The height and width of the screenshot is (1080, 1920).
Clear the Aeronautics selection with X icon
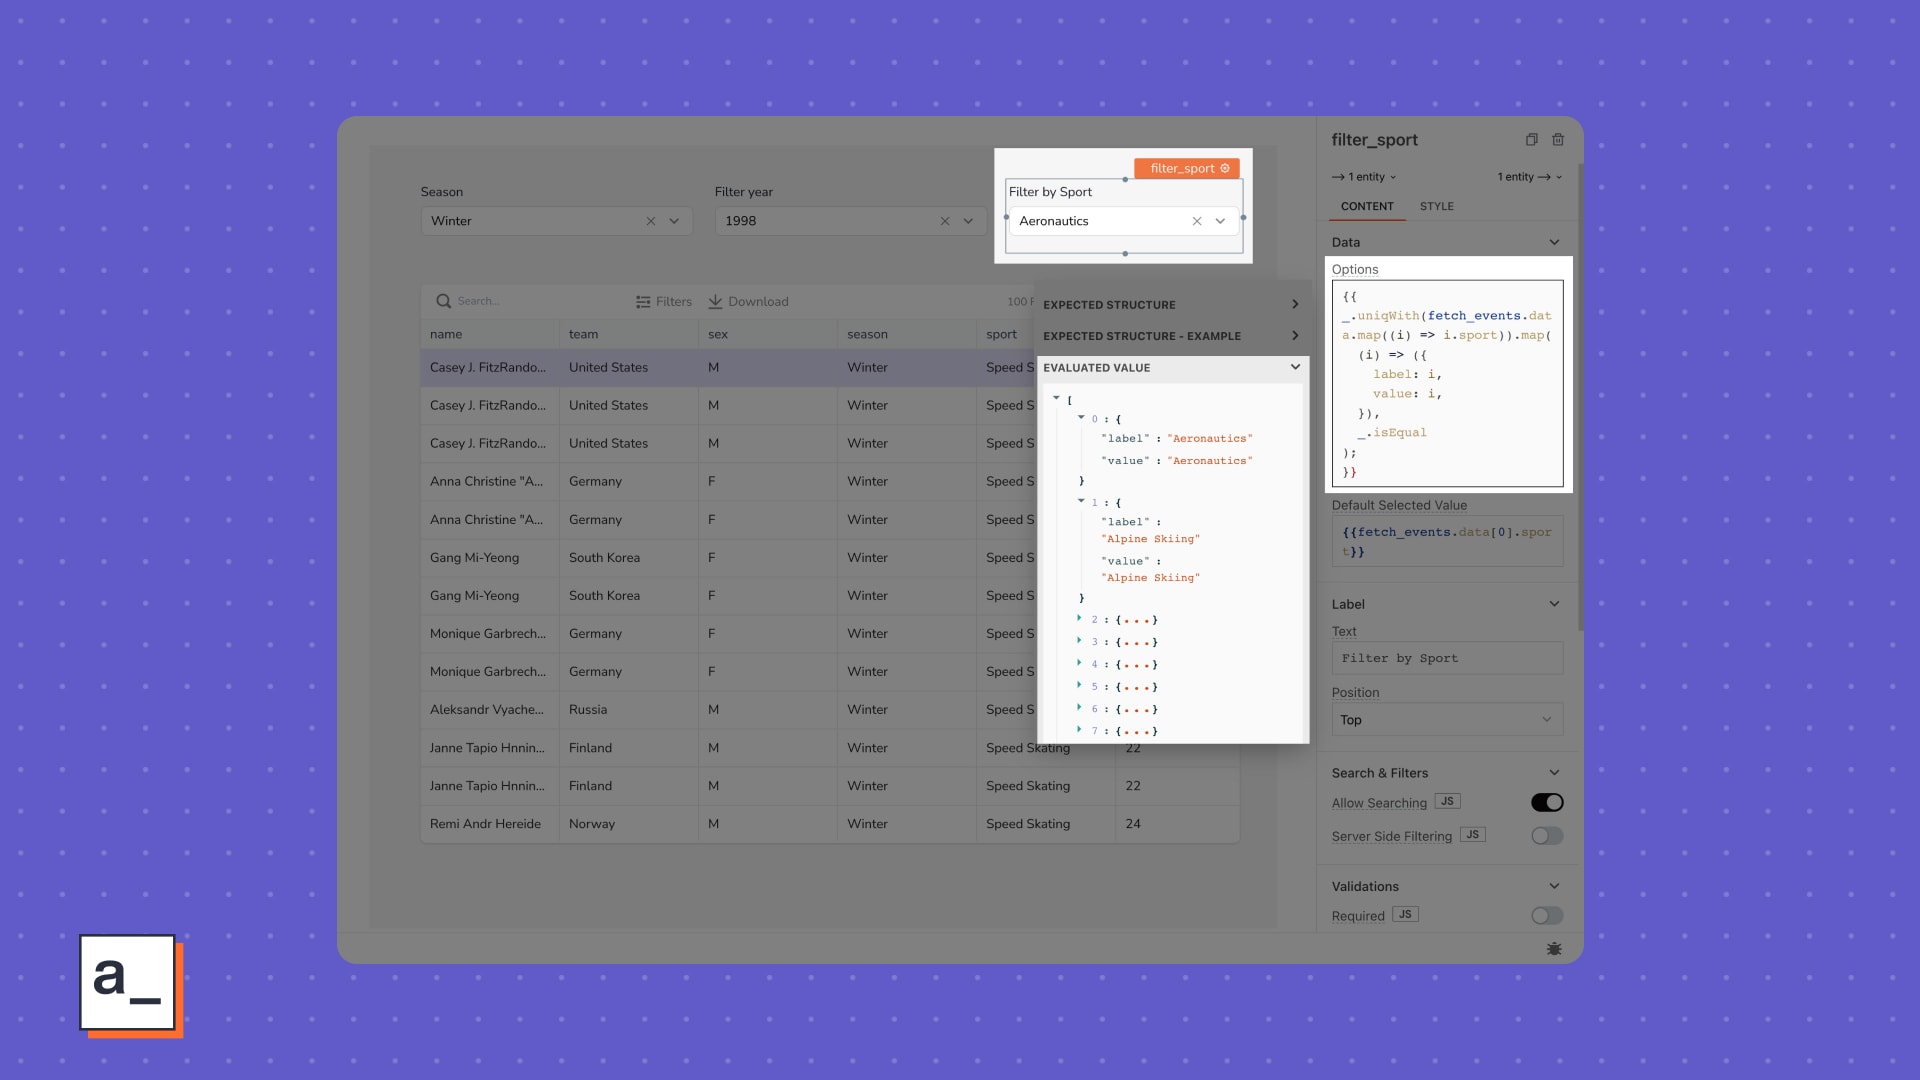[1197, 221]
